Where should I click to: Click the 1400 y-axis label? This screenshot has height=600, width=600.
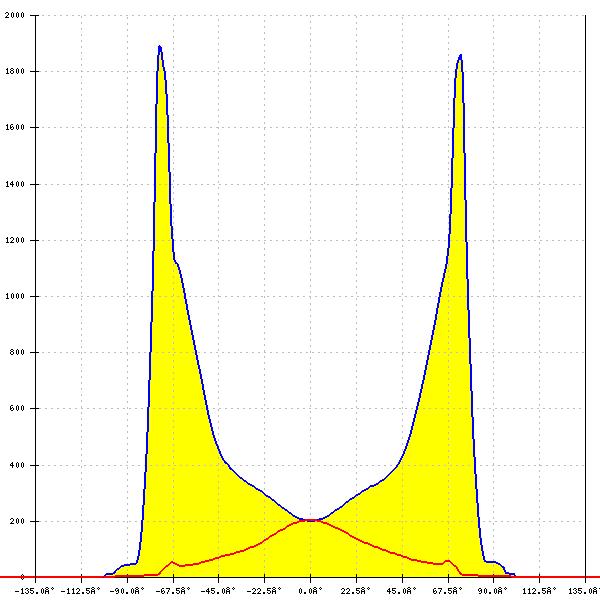coord(15,184)
